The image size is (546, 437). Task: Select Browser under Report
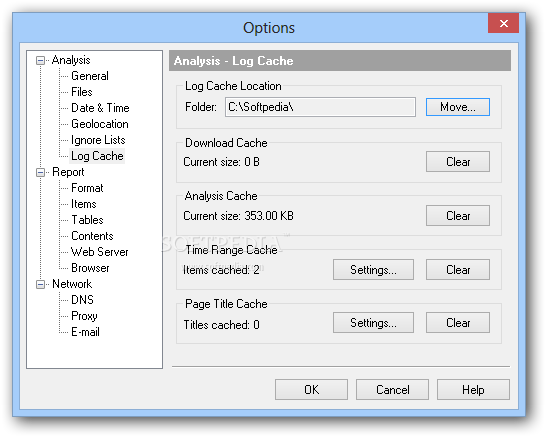coord(90,268)
